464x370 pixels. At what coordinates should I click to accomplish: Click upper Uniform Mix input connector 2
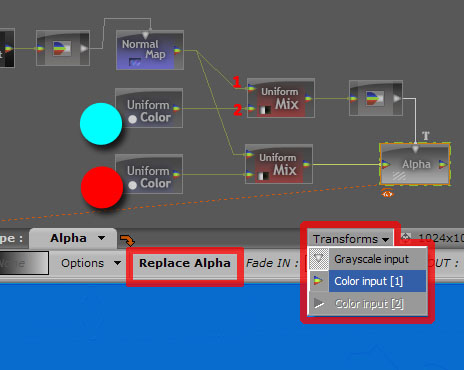pyautogui.click(x=251, y=108)
